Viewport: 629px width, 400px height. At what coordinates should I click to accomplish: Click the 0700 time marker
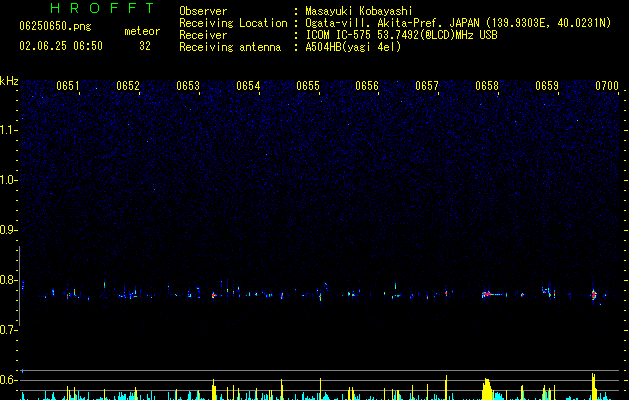(607, 86)
